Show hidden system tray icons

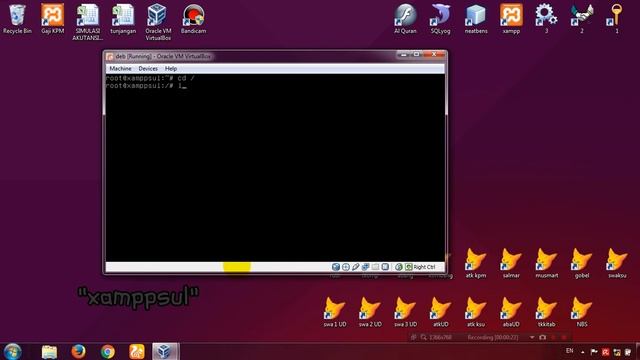[583, 352]
